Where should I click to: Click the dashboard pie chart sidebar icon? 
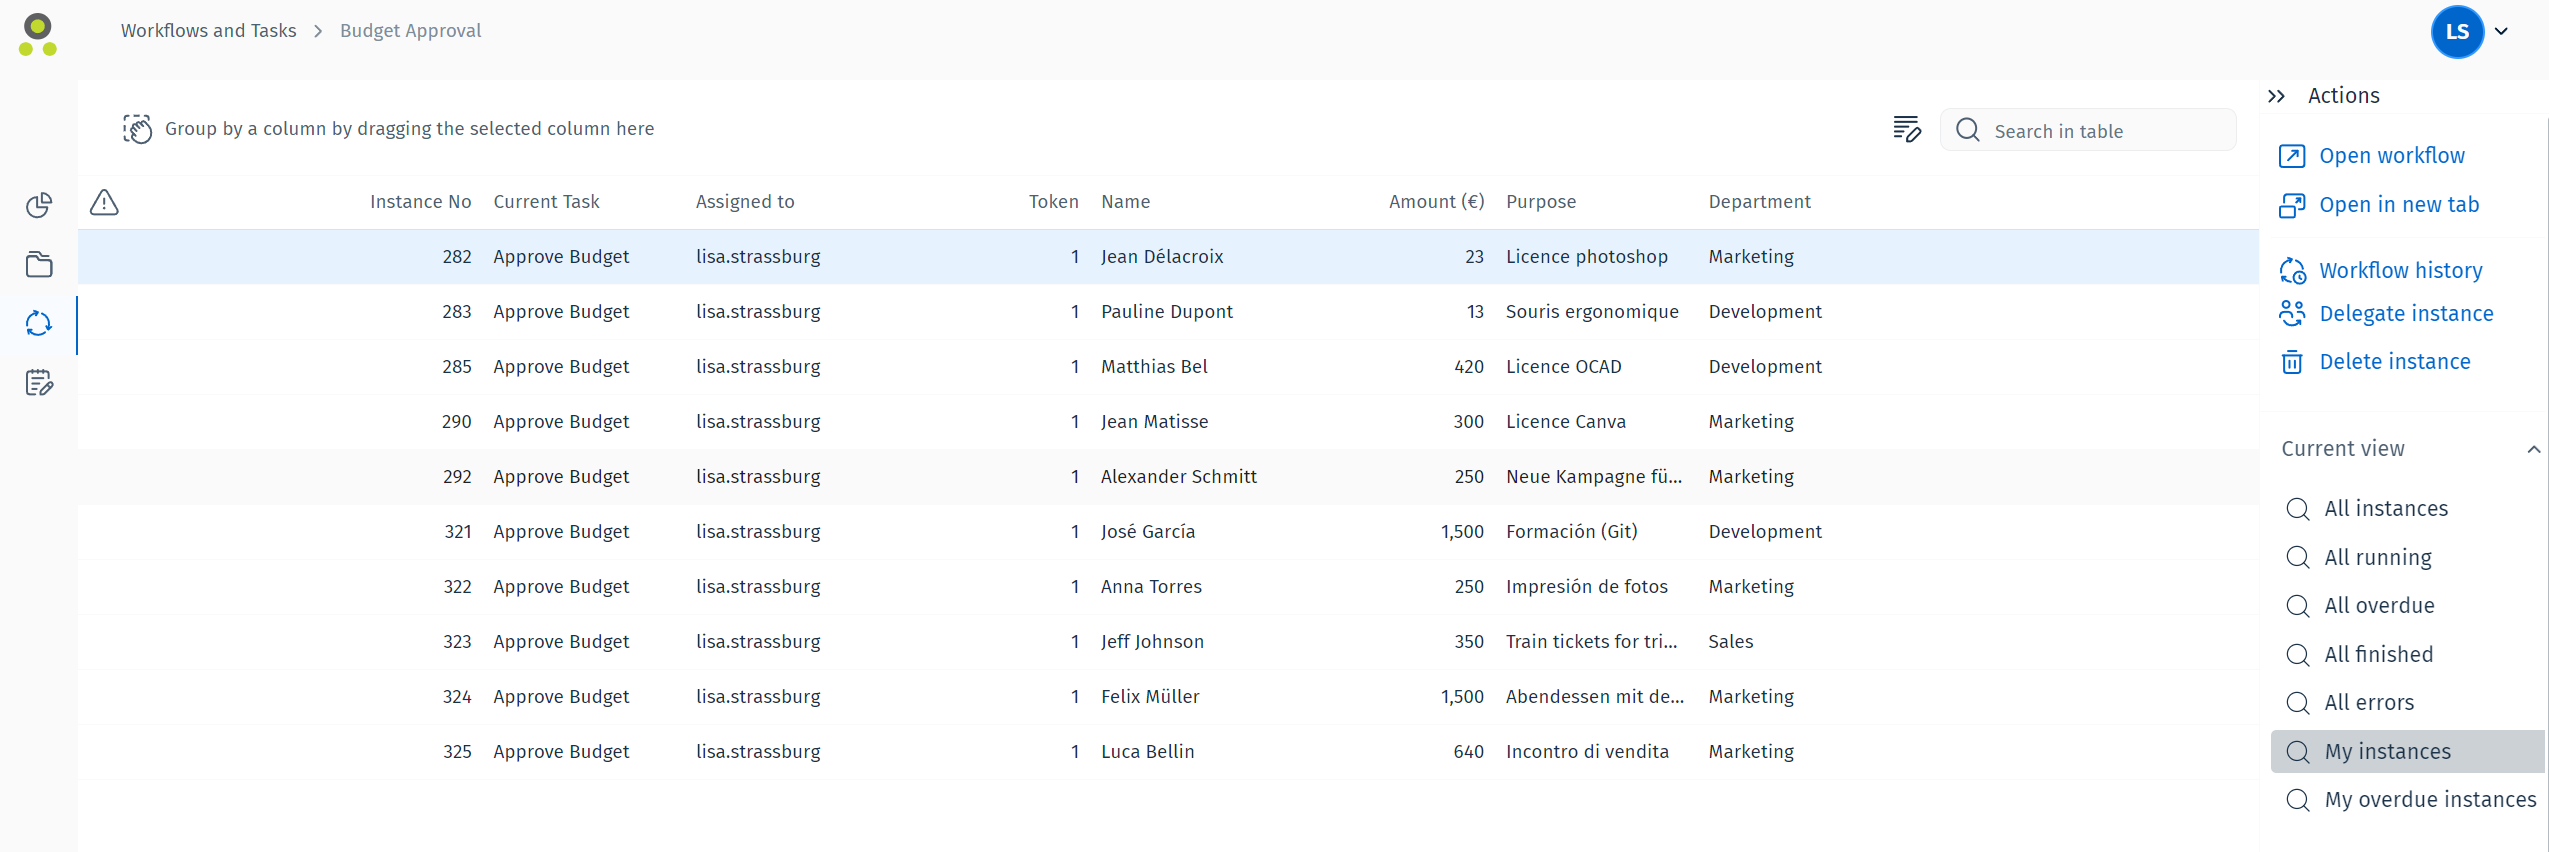pyautogui.click(x=39, y=205)
